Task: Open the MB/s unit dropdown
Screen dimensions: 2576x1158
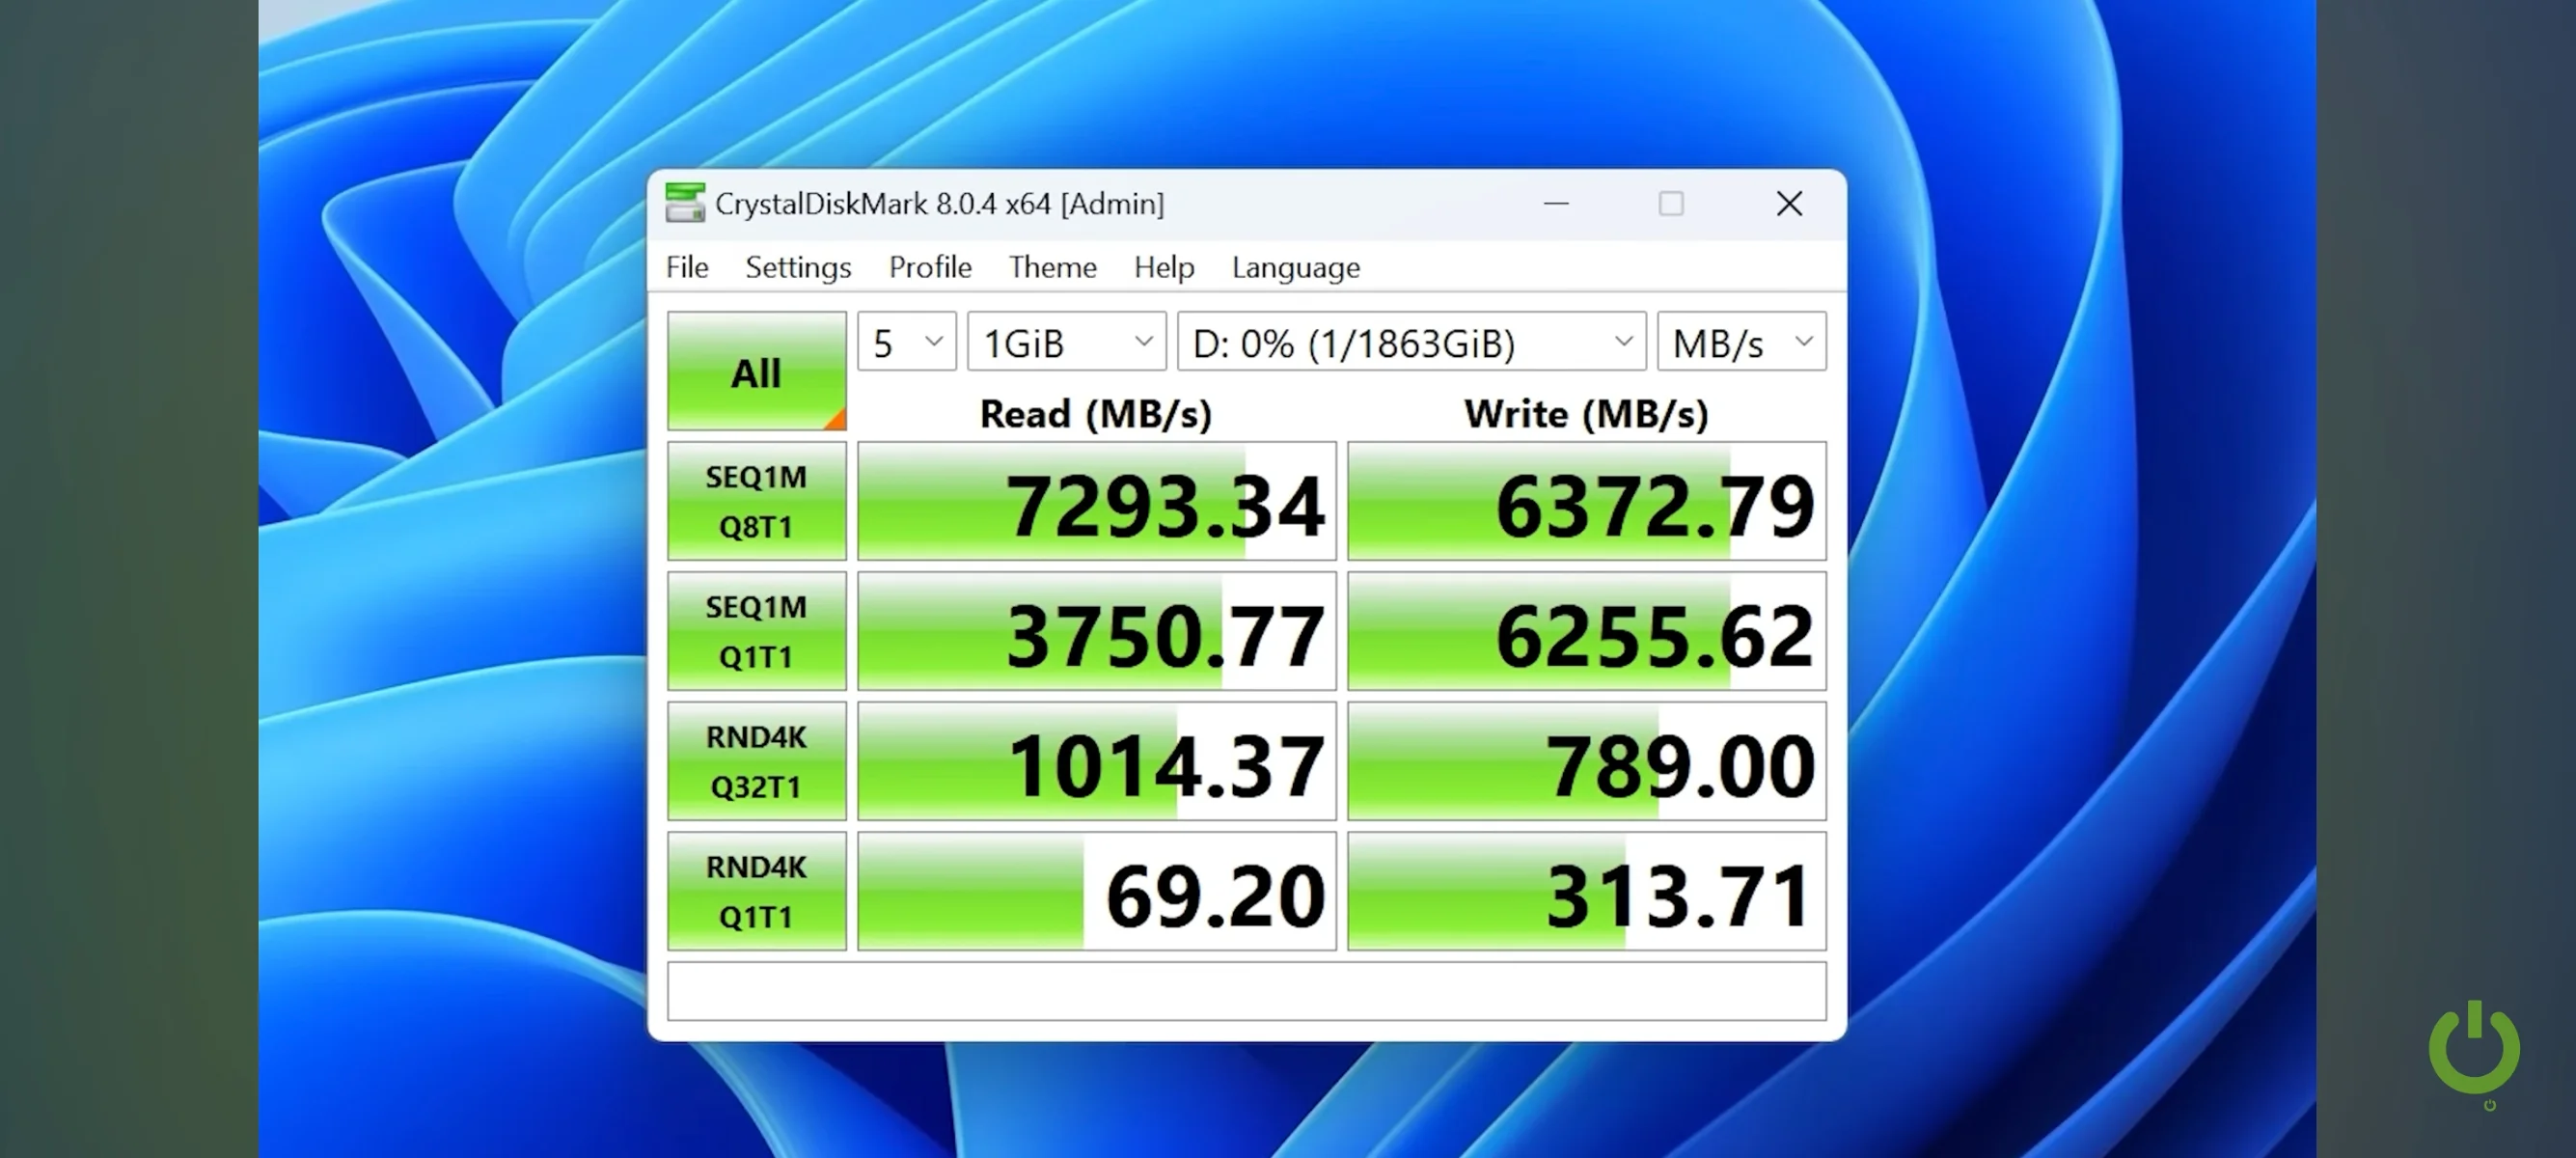Action: coord(1741,343)
